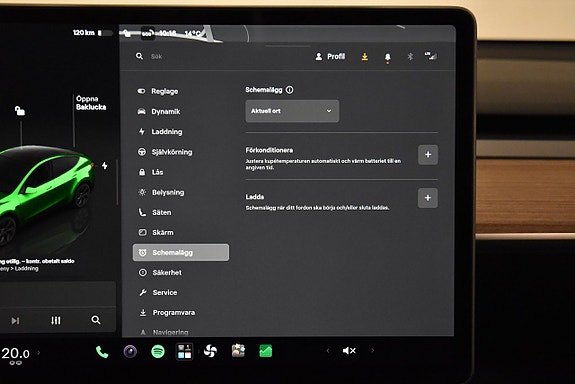Open the Belysning lighting settings

(x=161, y=192)
